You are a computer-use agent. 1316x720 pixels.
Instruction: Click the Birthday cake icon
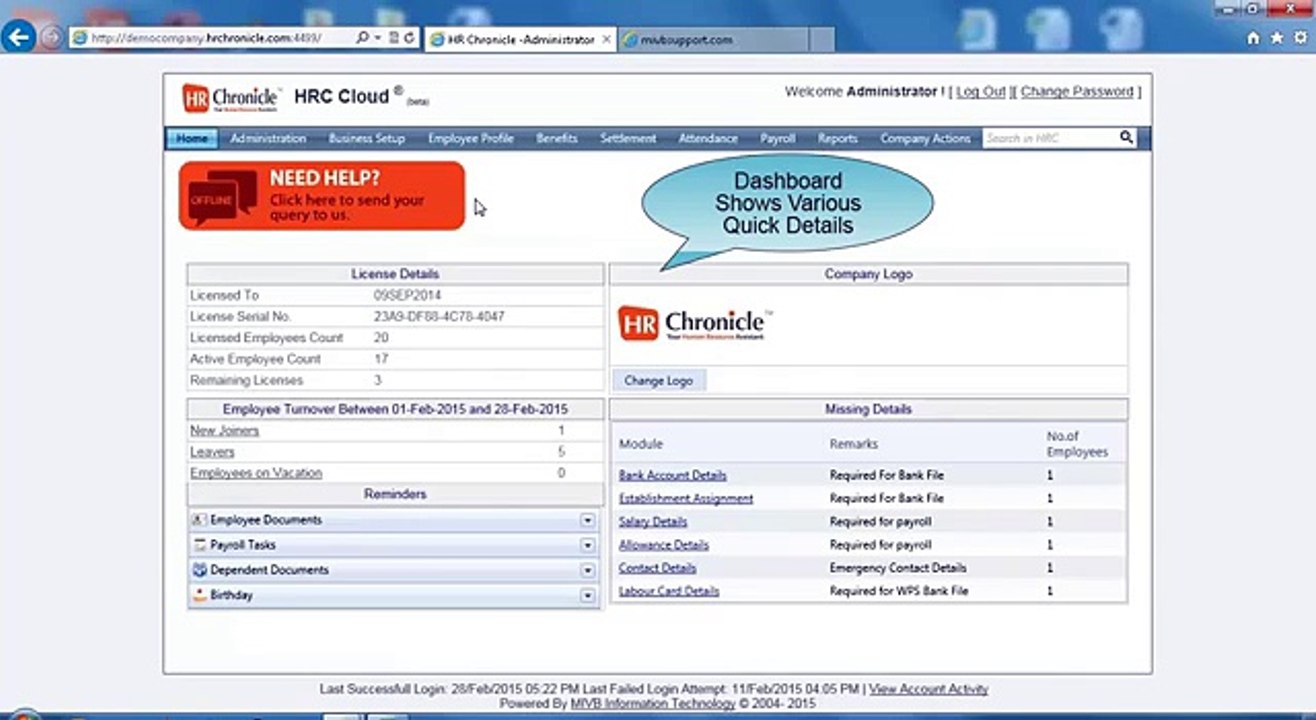tap(199, 595)
